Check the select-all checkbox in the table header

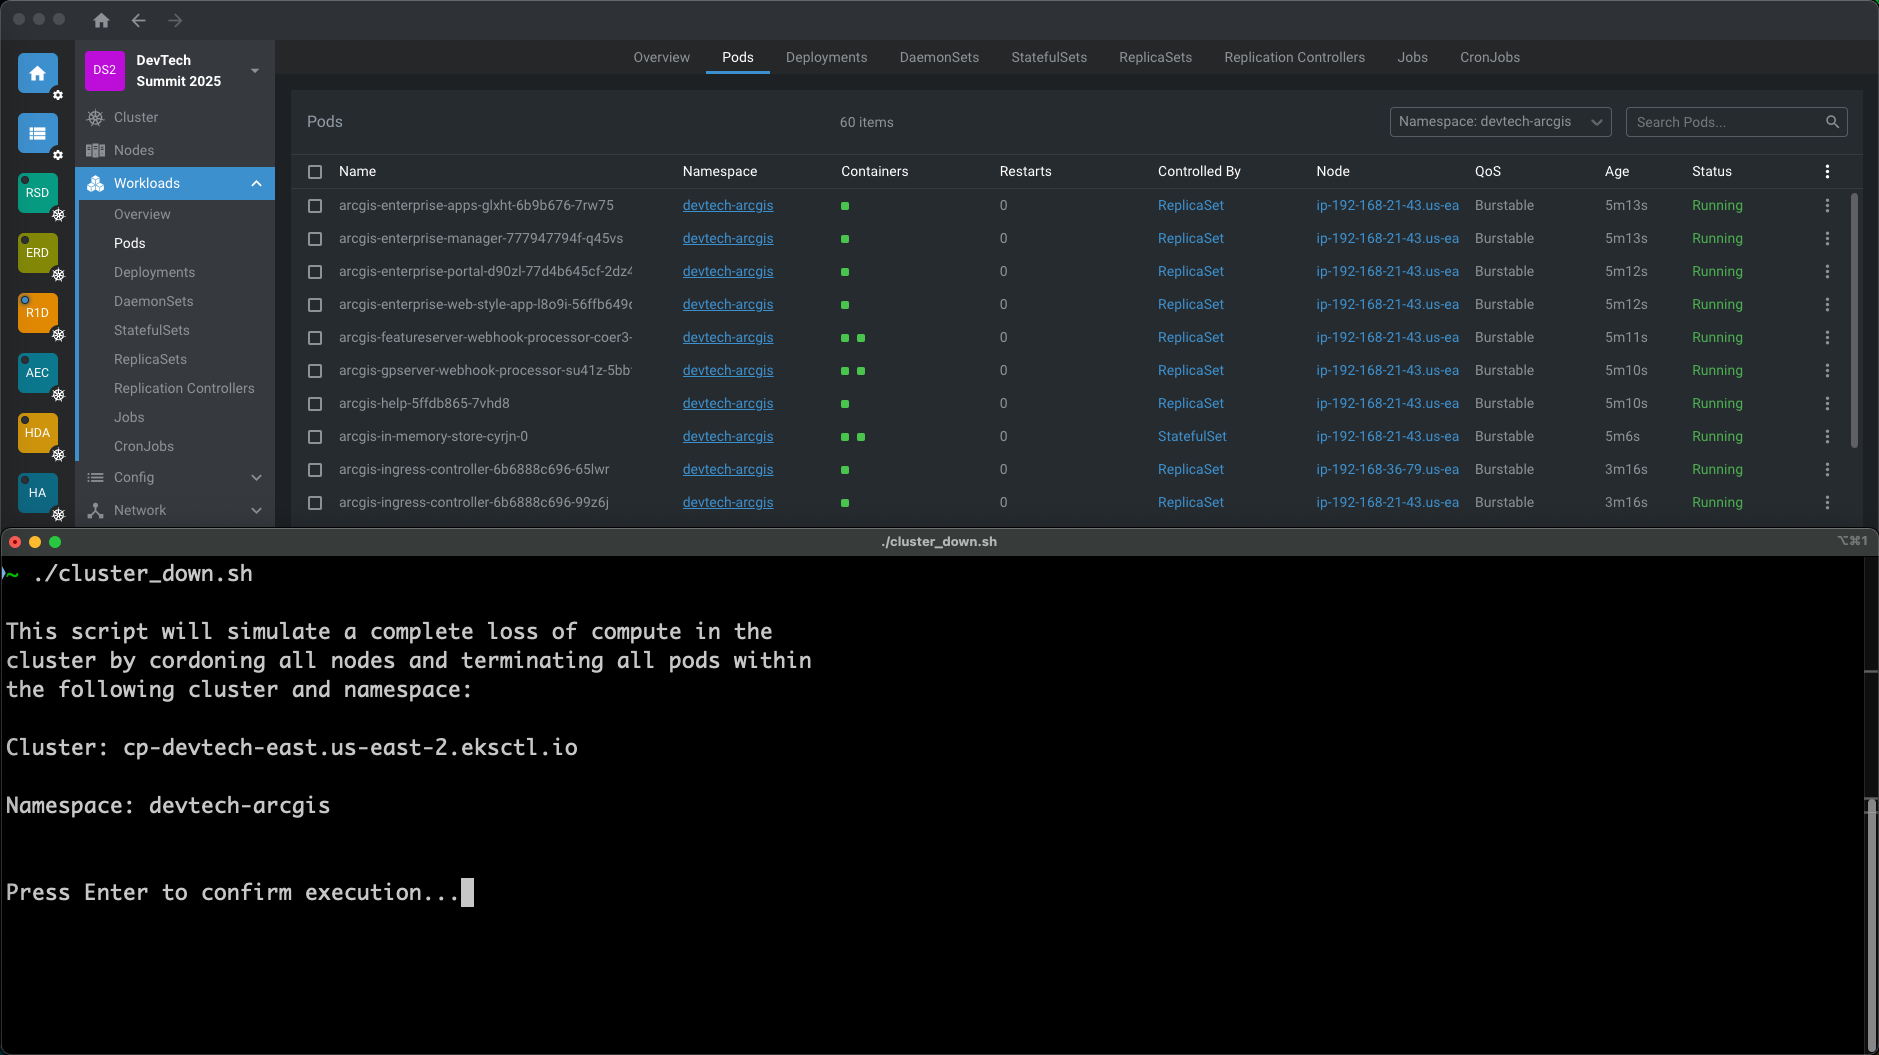pyautogui.click(x=315, y=171)
